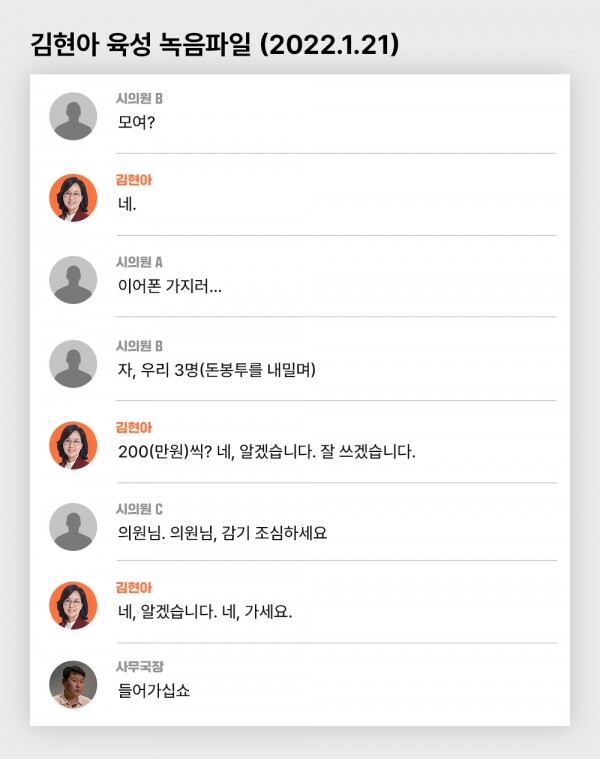Click the '김현아 육성 녹음파일 (2022.1.21)' title

coord(215,44)
